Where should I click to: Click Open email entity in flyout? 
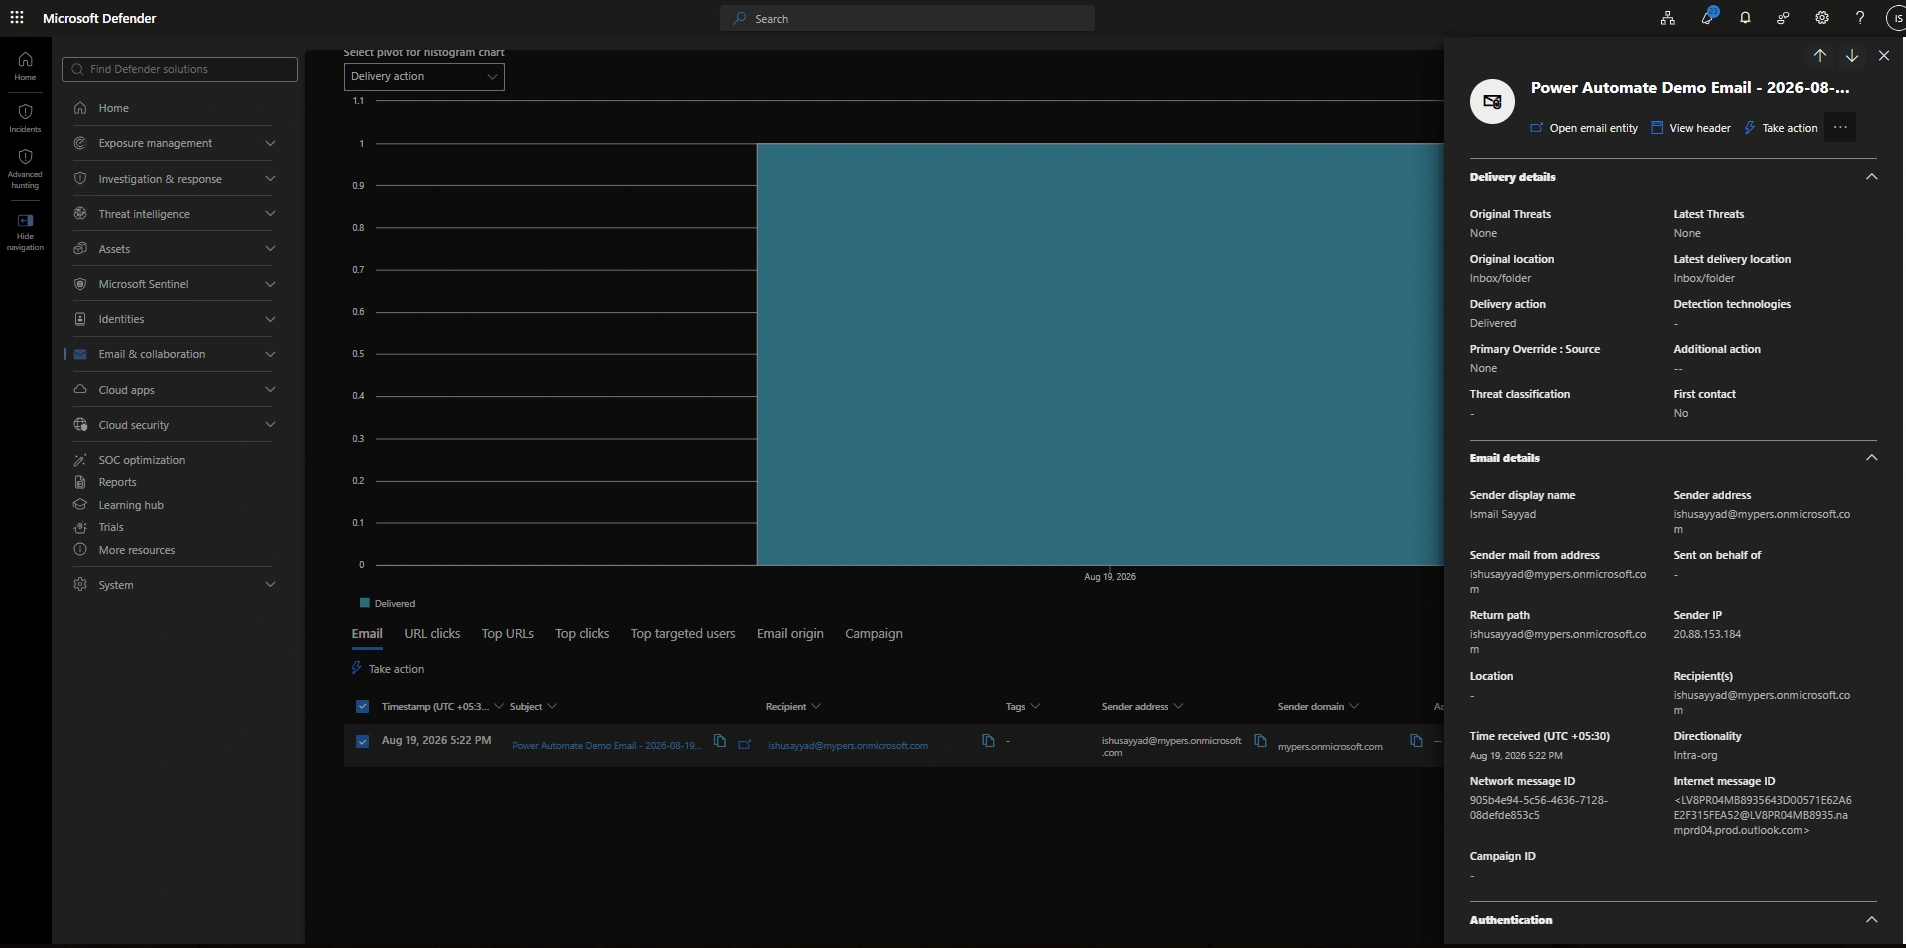pos(1584,128)
